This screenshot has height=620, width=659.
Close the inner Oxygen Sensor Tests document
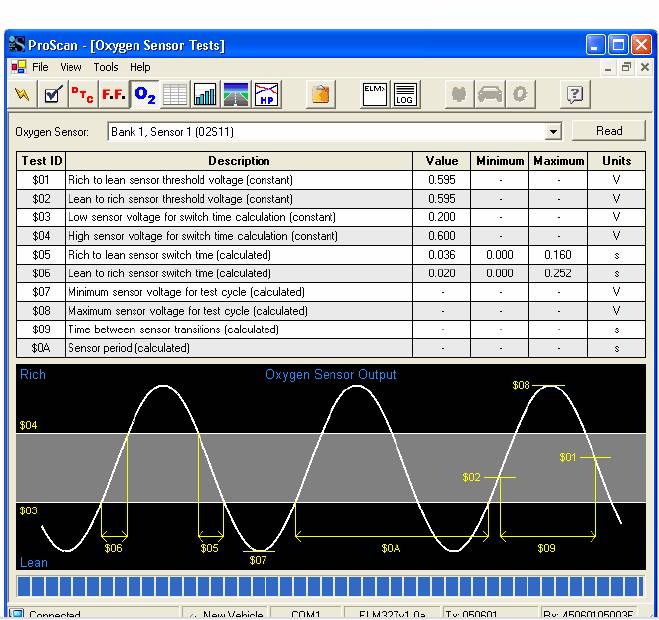tap(645, 67)
